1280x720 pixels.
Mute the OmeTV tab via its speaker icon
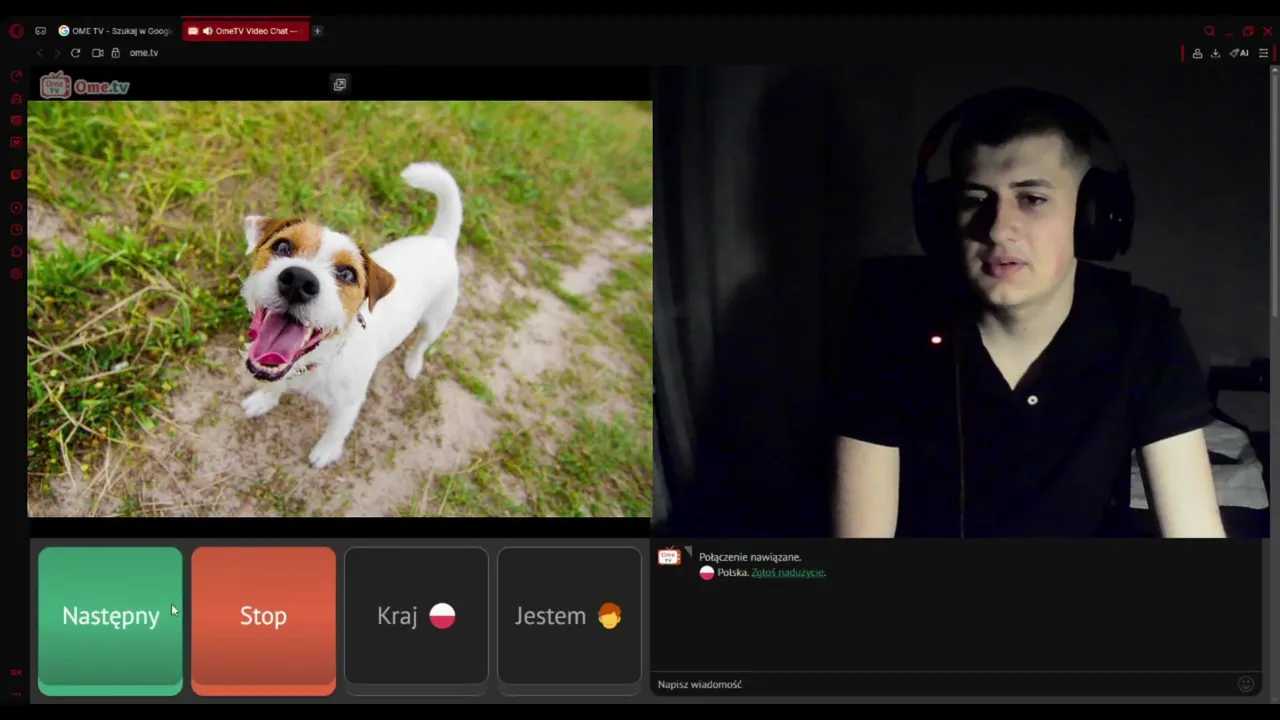tap(208, 31)
